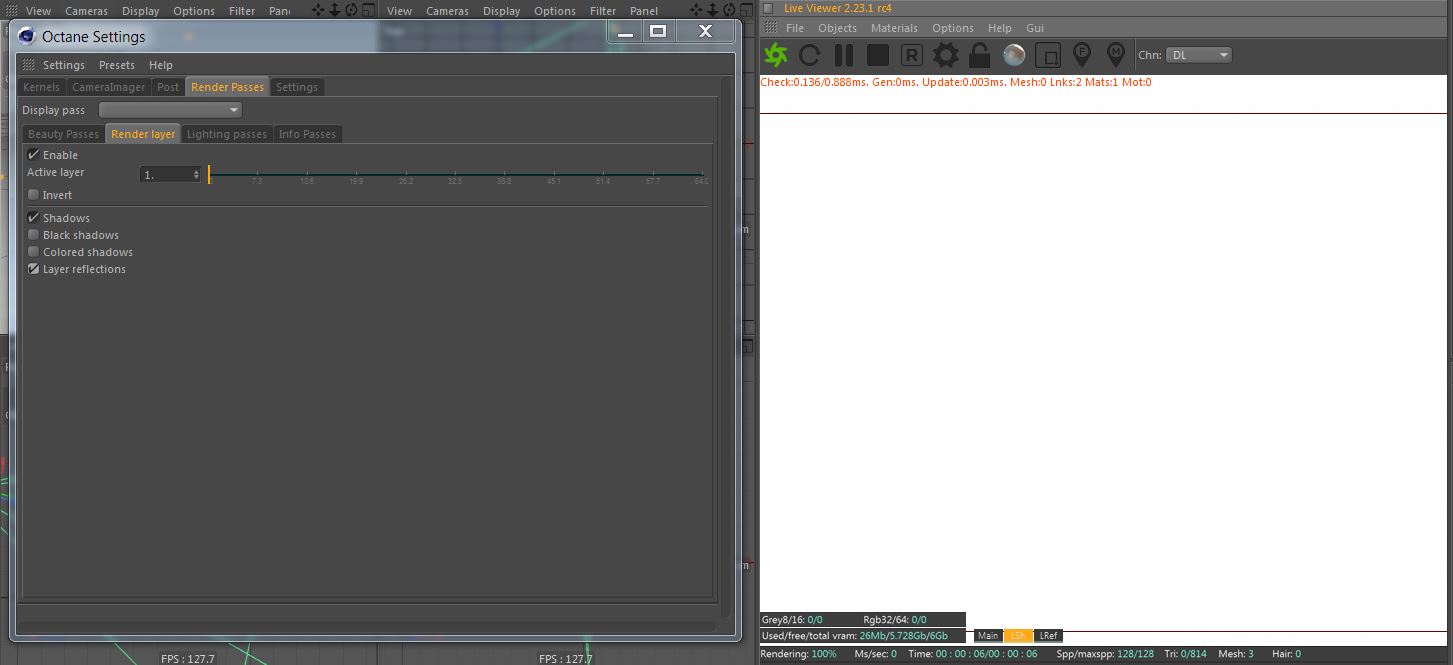Click the right viewport rotate camera icon

coord(730,10)
